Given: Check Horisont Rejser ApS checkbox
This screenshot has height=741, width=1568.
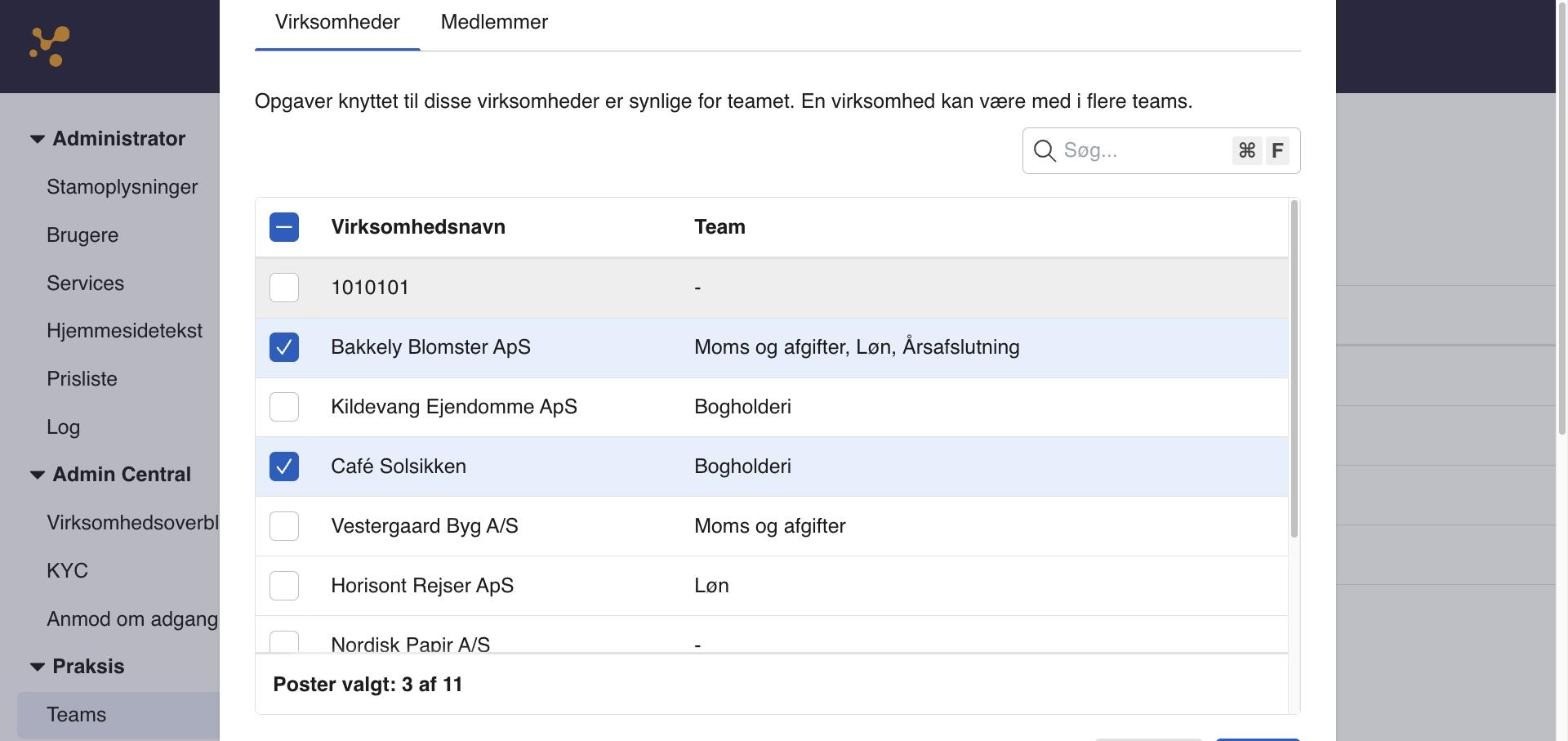Looking at the screenshot, I should (284, 586).
